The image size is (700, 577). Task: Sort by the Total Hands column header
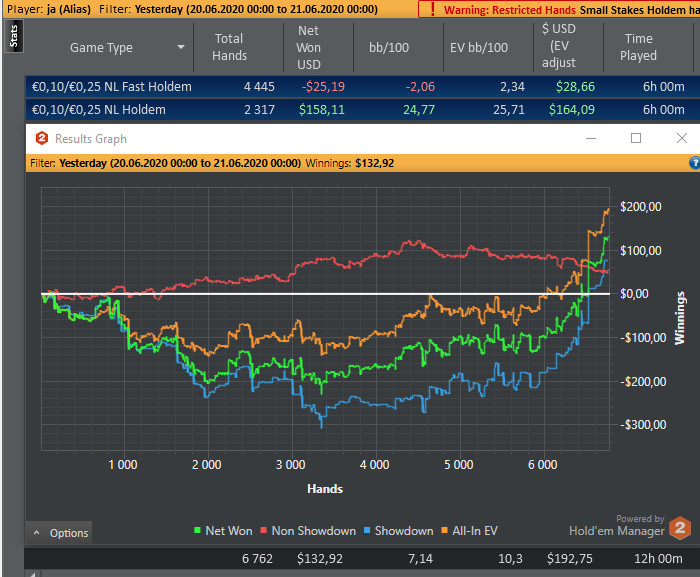click(x=229, y=47)
